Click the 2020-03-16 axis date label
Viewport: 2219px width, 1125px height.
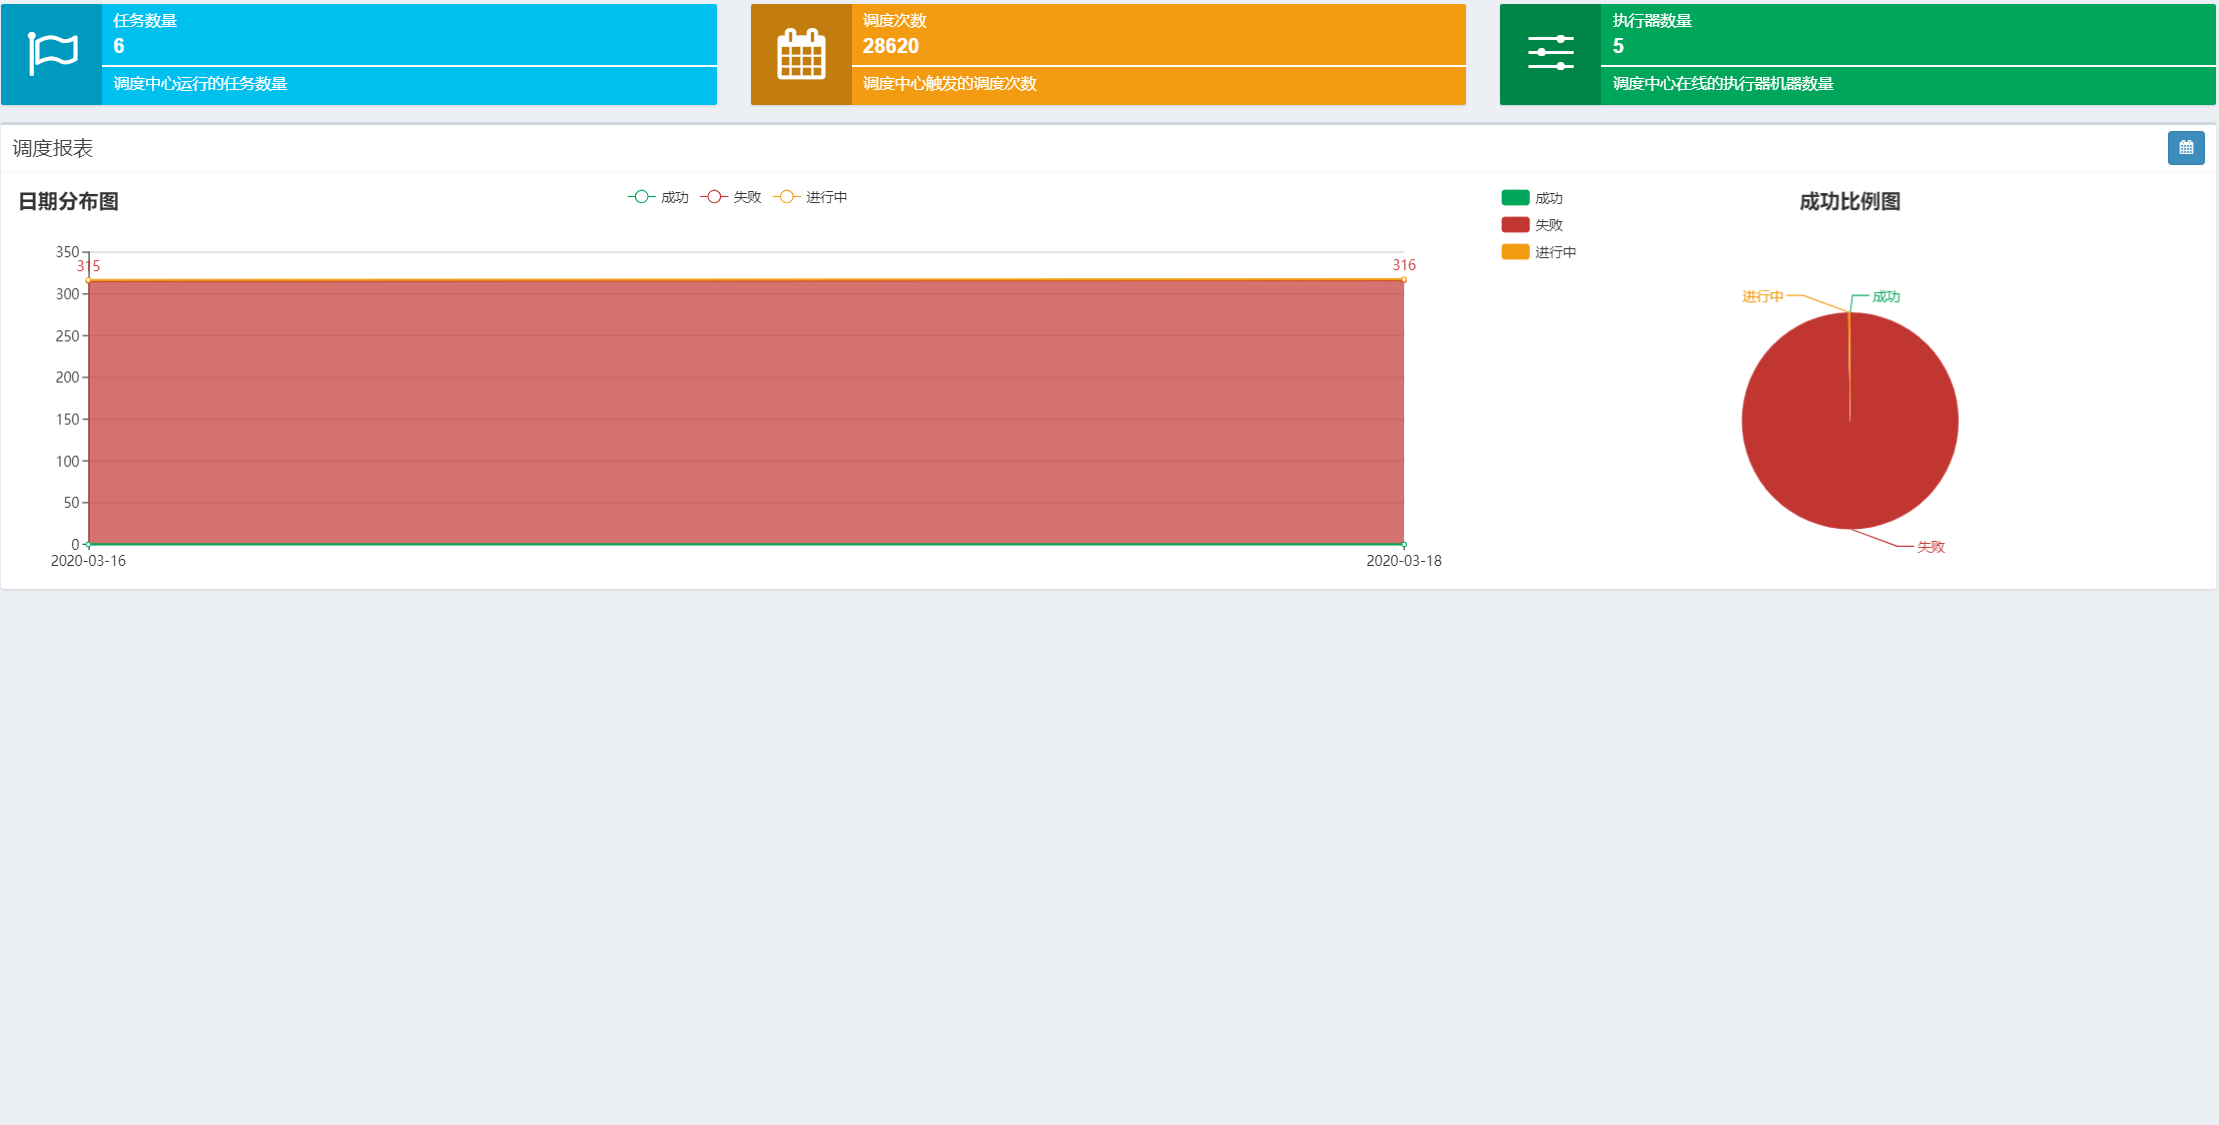[x=88, y=561]
